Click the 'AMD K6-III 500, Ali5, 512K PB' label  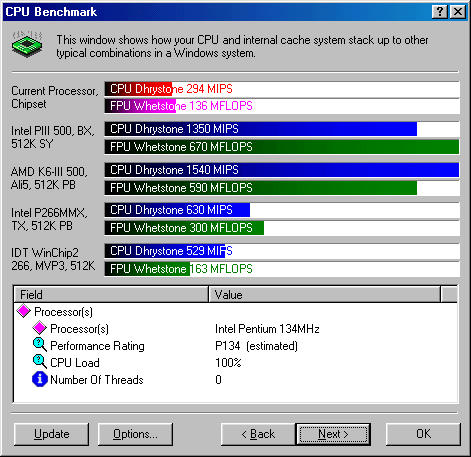click(x=49, y=178)
